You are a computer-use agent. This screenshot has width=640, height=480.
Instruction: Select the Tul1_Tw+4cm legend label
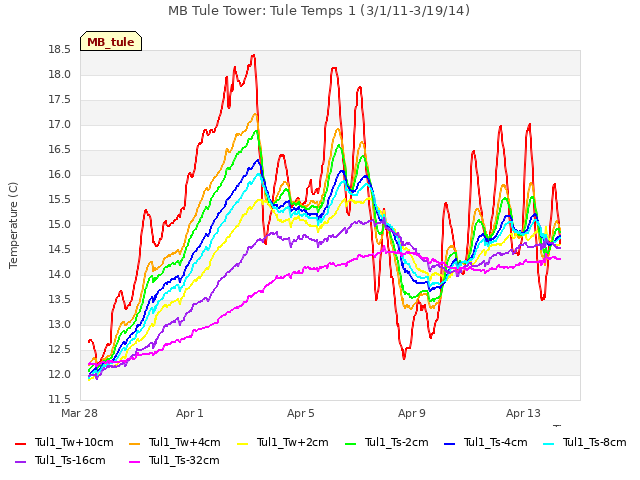(x=184, y=442)
